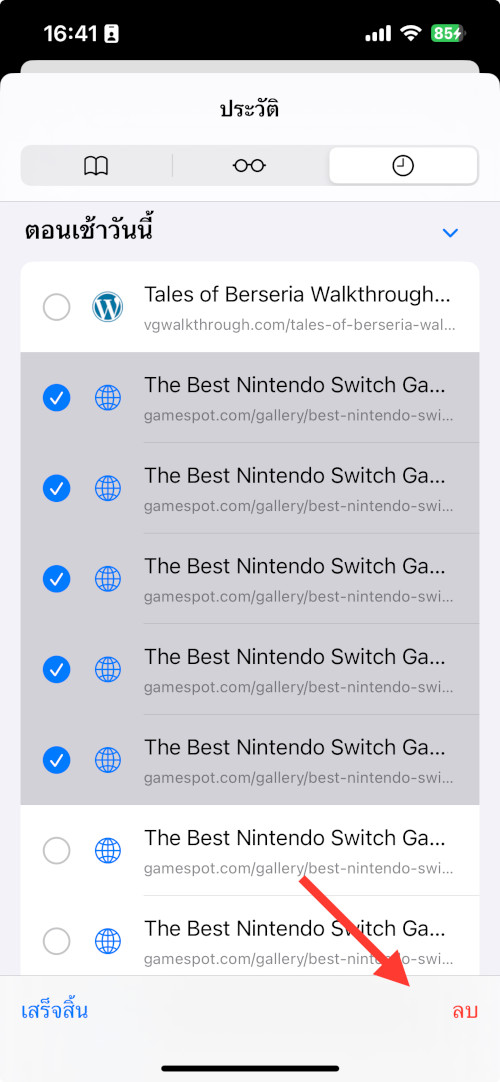Tap the cellular signal bars icon
The image size is (500, 1082).
coord(378,33)
